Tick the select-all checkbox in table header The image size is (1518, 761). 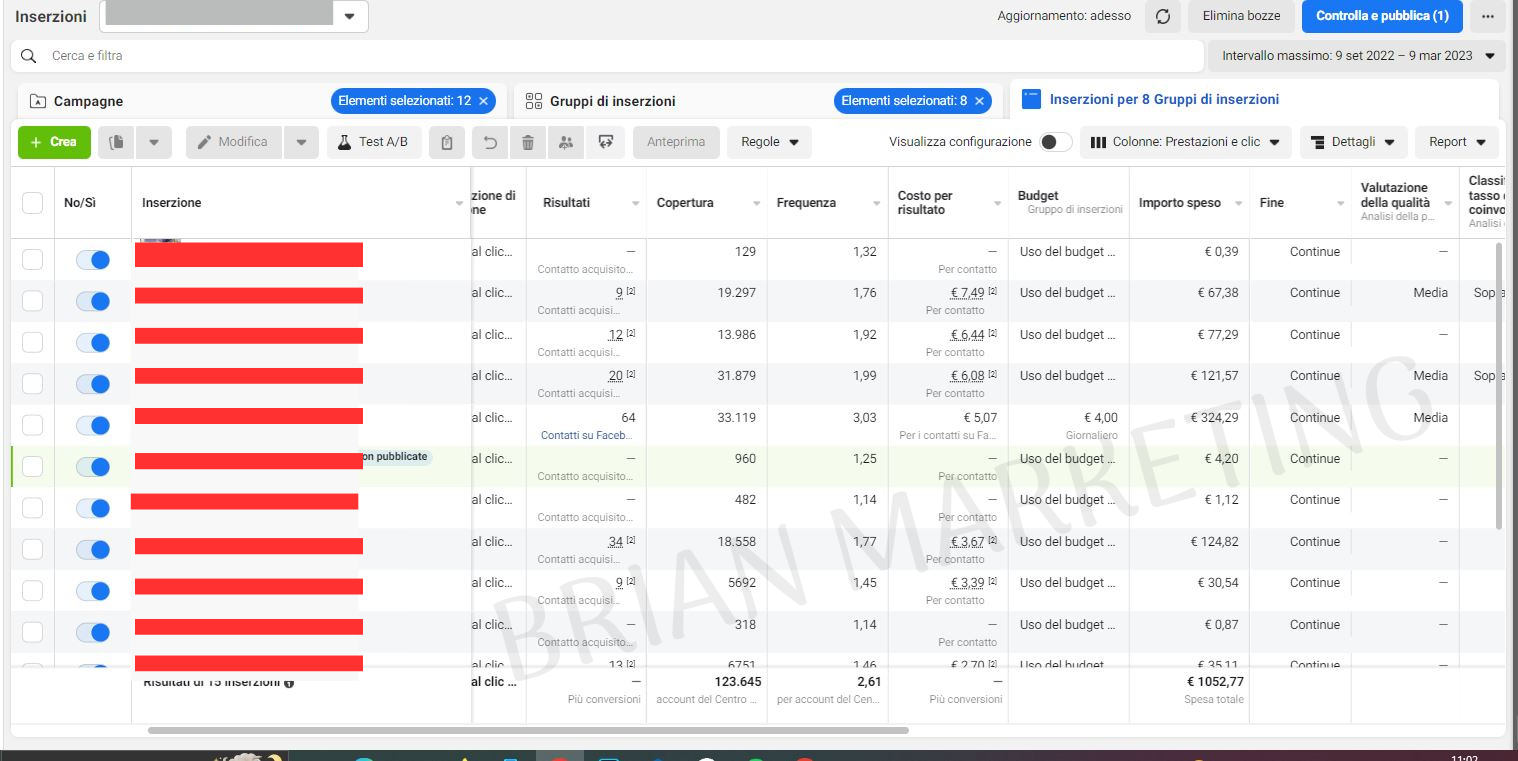[x=33, y=203]
